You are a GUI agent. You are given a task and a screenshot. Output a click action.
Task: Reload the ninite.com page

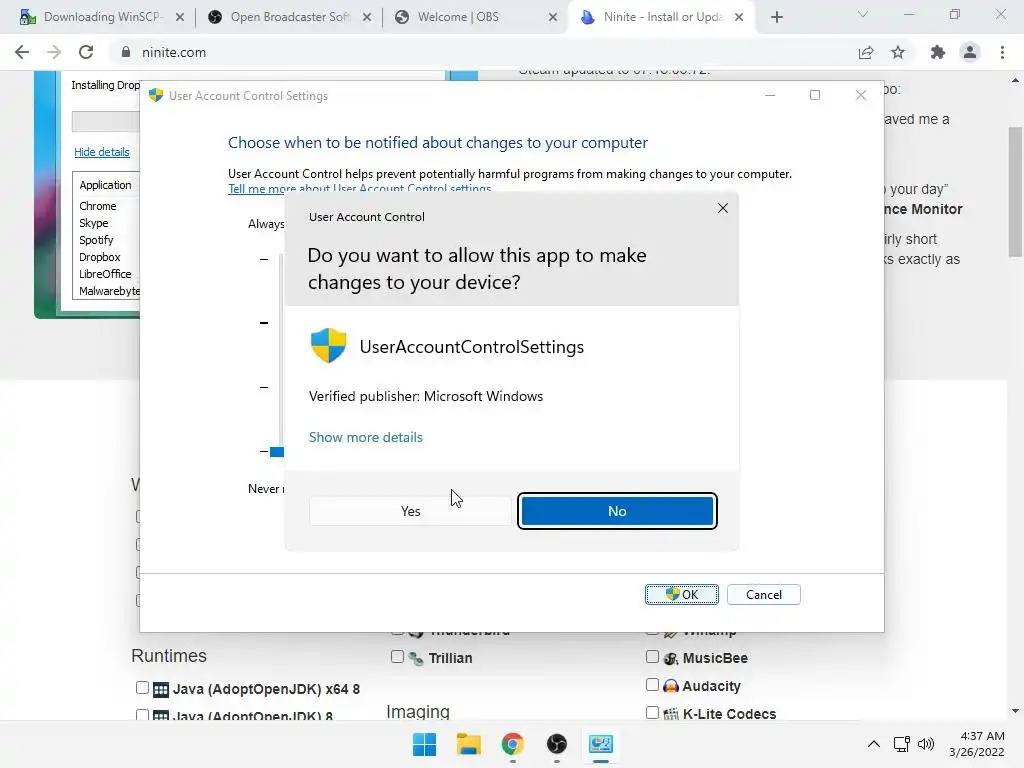point(86,52)
